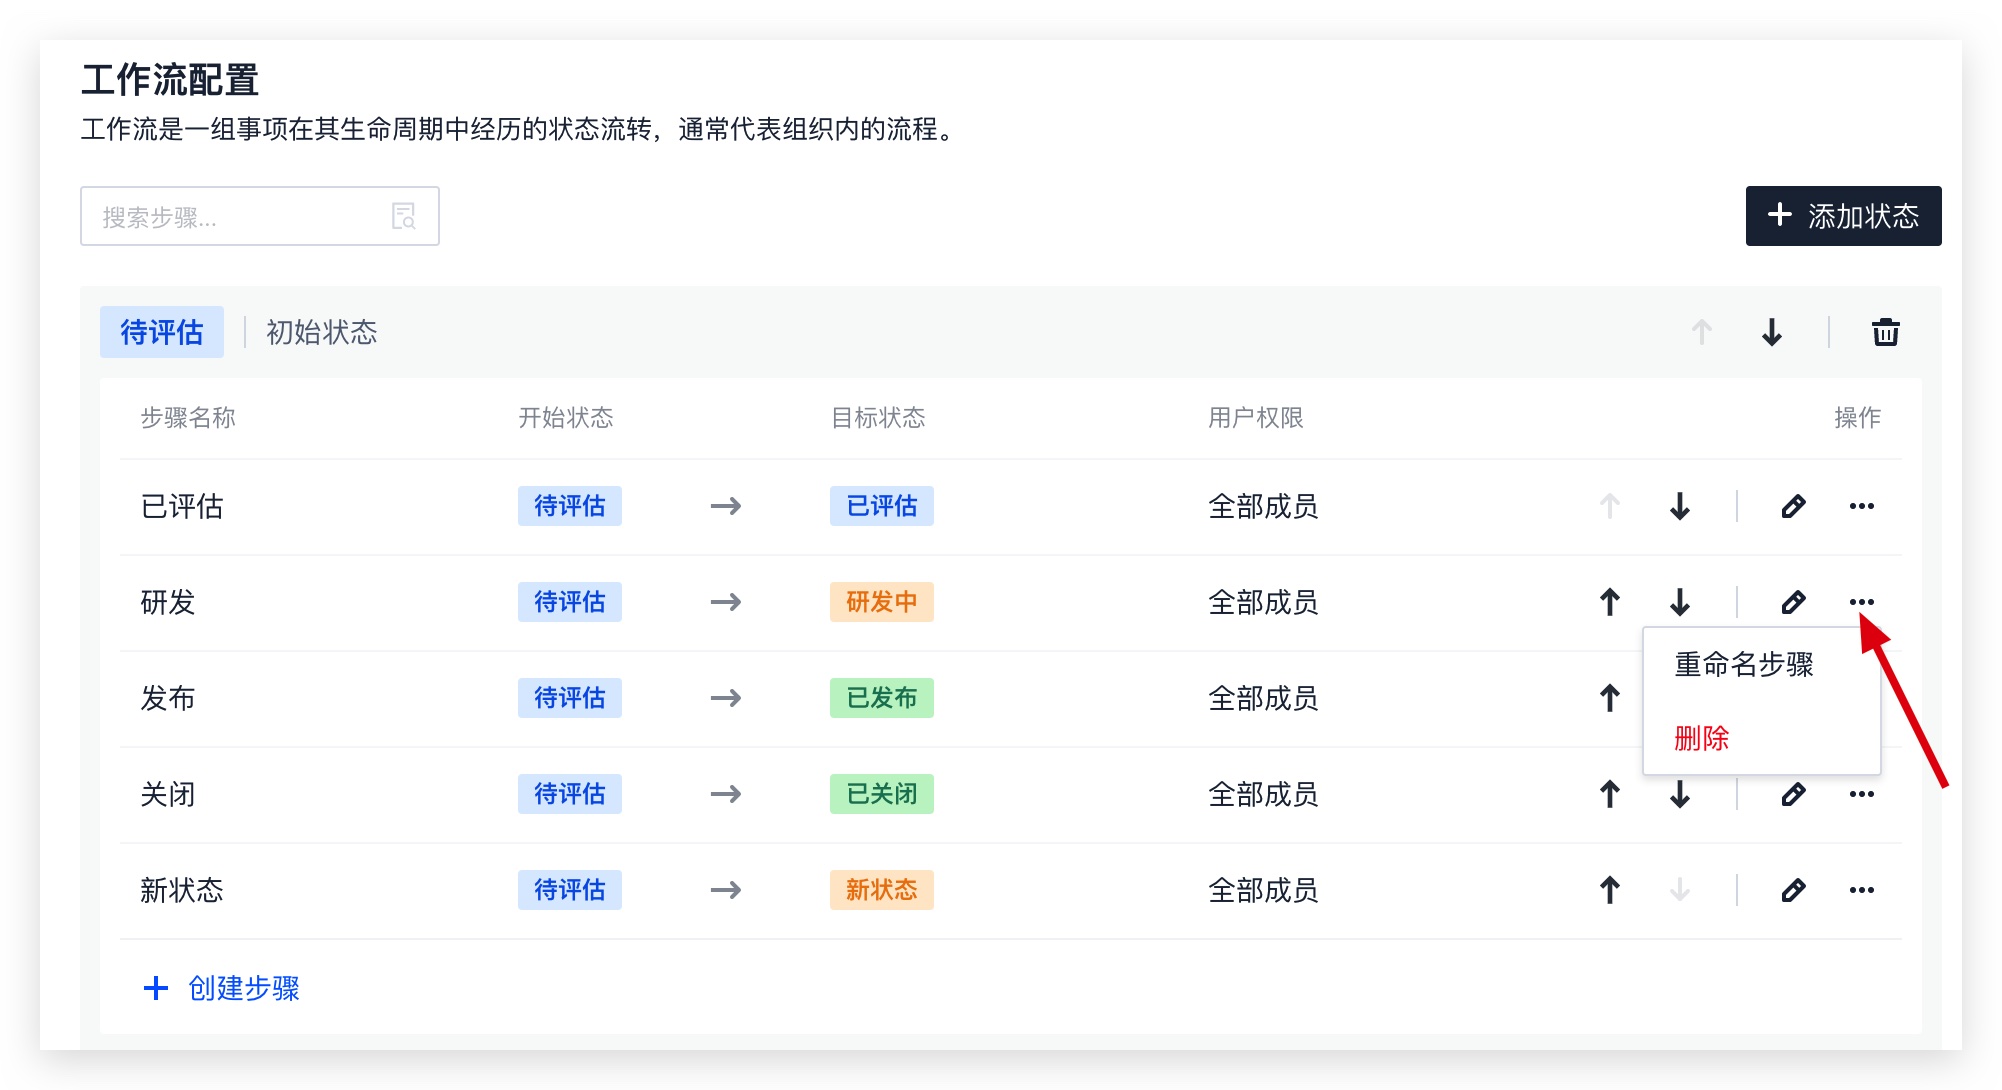Move the 发布 step up with its arrow
Image resolution: width=2002 pixels, height=1090 pixels.
click(1610, 699)
